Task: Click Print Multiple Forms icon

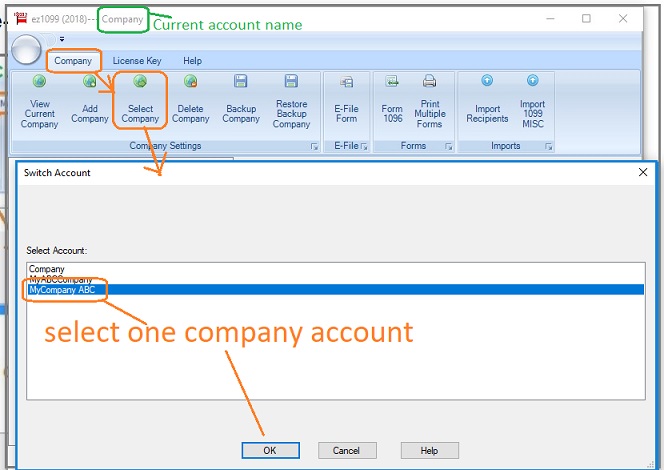Action: pos(430,82)
